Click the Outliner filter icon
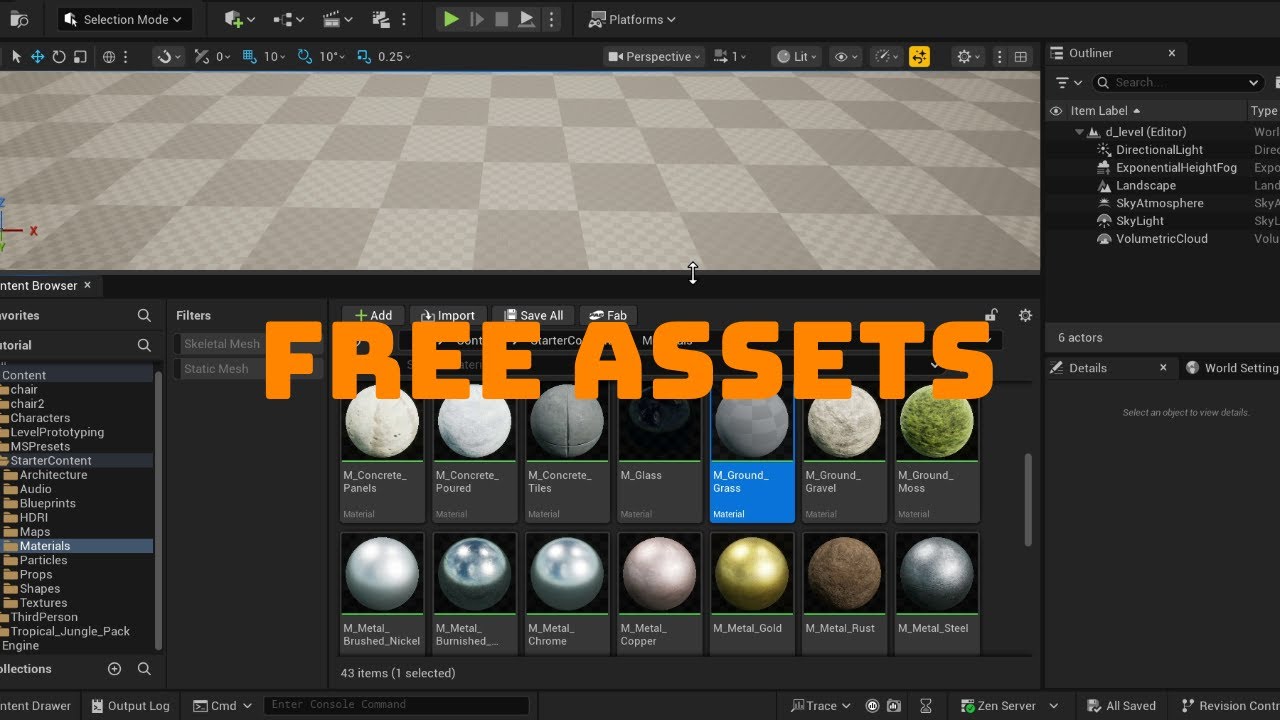1280x720 pixels. (x=1068, y=83)
